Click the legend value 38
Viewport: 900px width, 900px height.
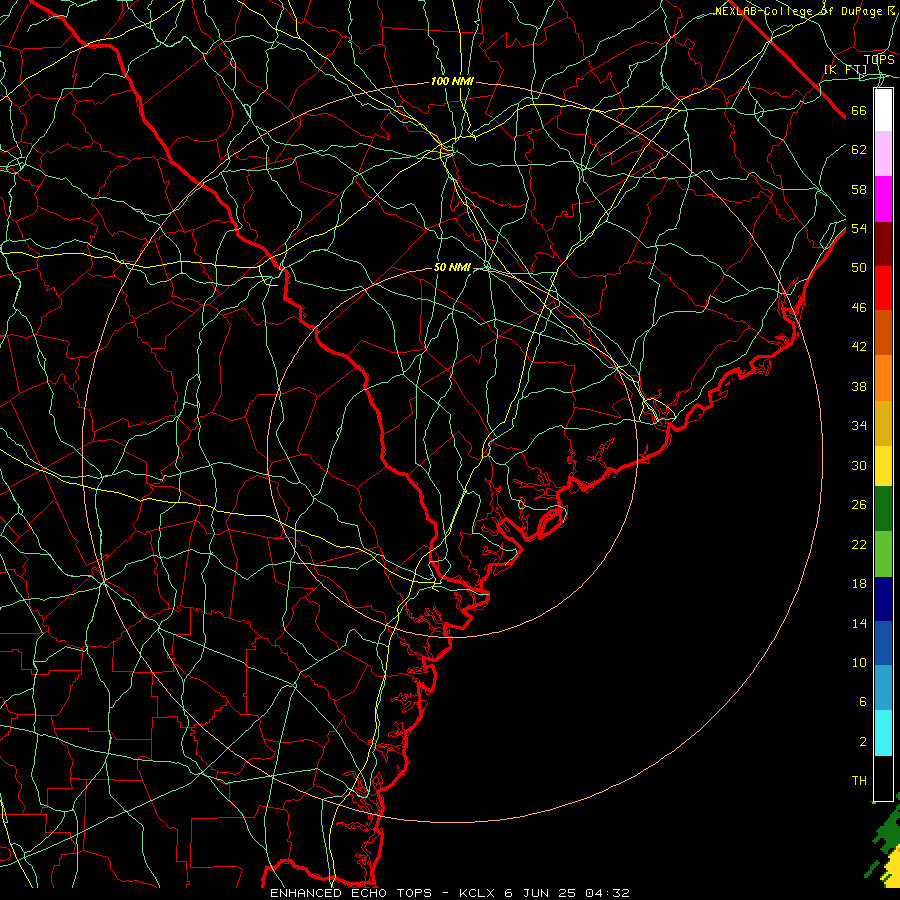pos(859,386)
